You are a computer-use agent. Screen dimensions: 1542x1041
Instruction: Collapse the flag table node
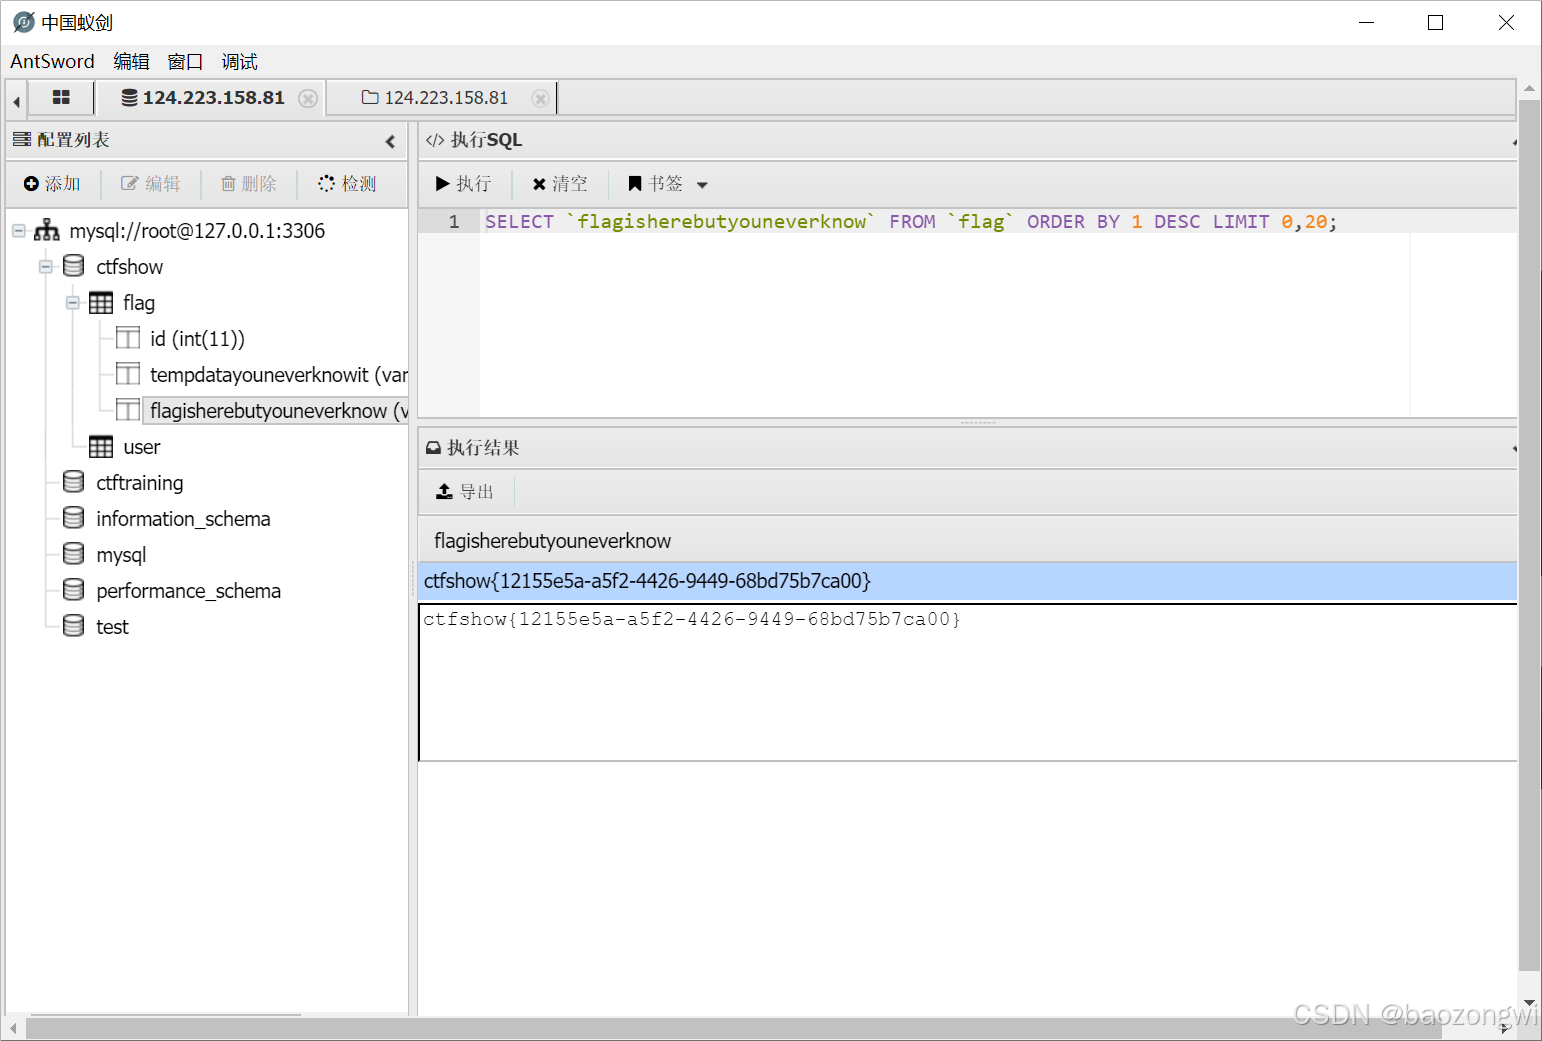(72, 302)
